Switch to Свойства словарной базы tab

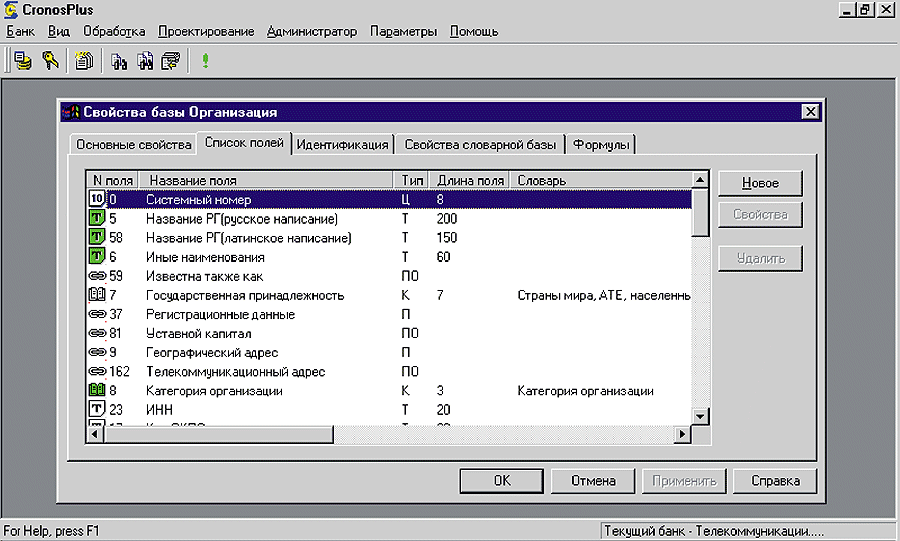(480, 145)
